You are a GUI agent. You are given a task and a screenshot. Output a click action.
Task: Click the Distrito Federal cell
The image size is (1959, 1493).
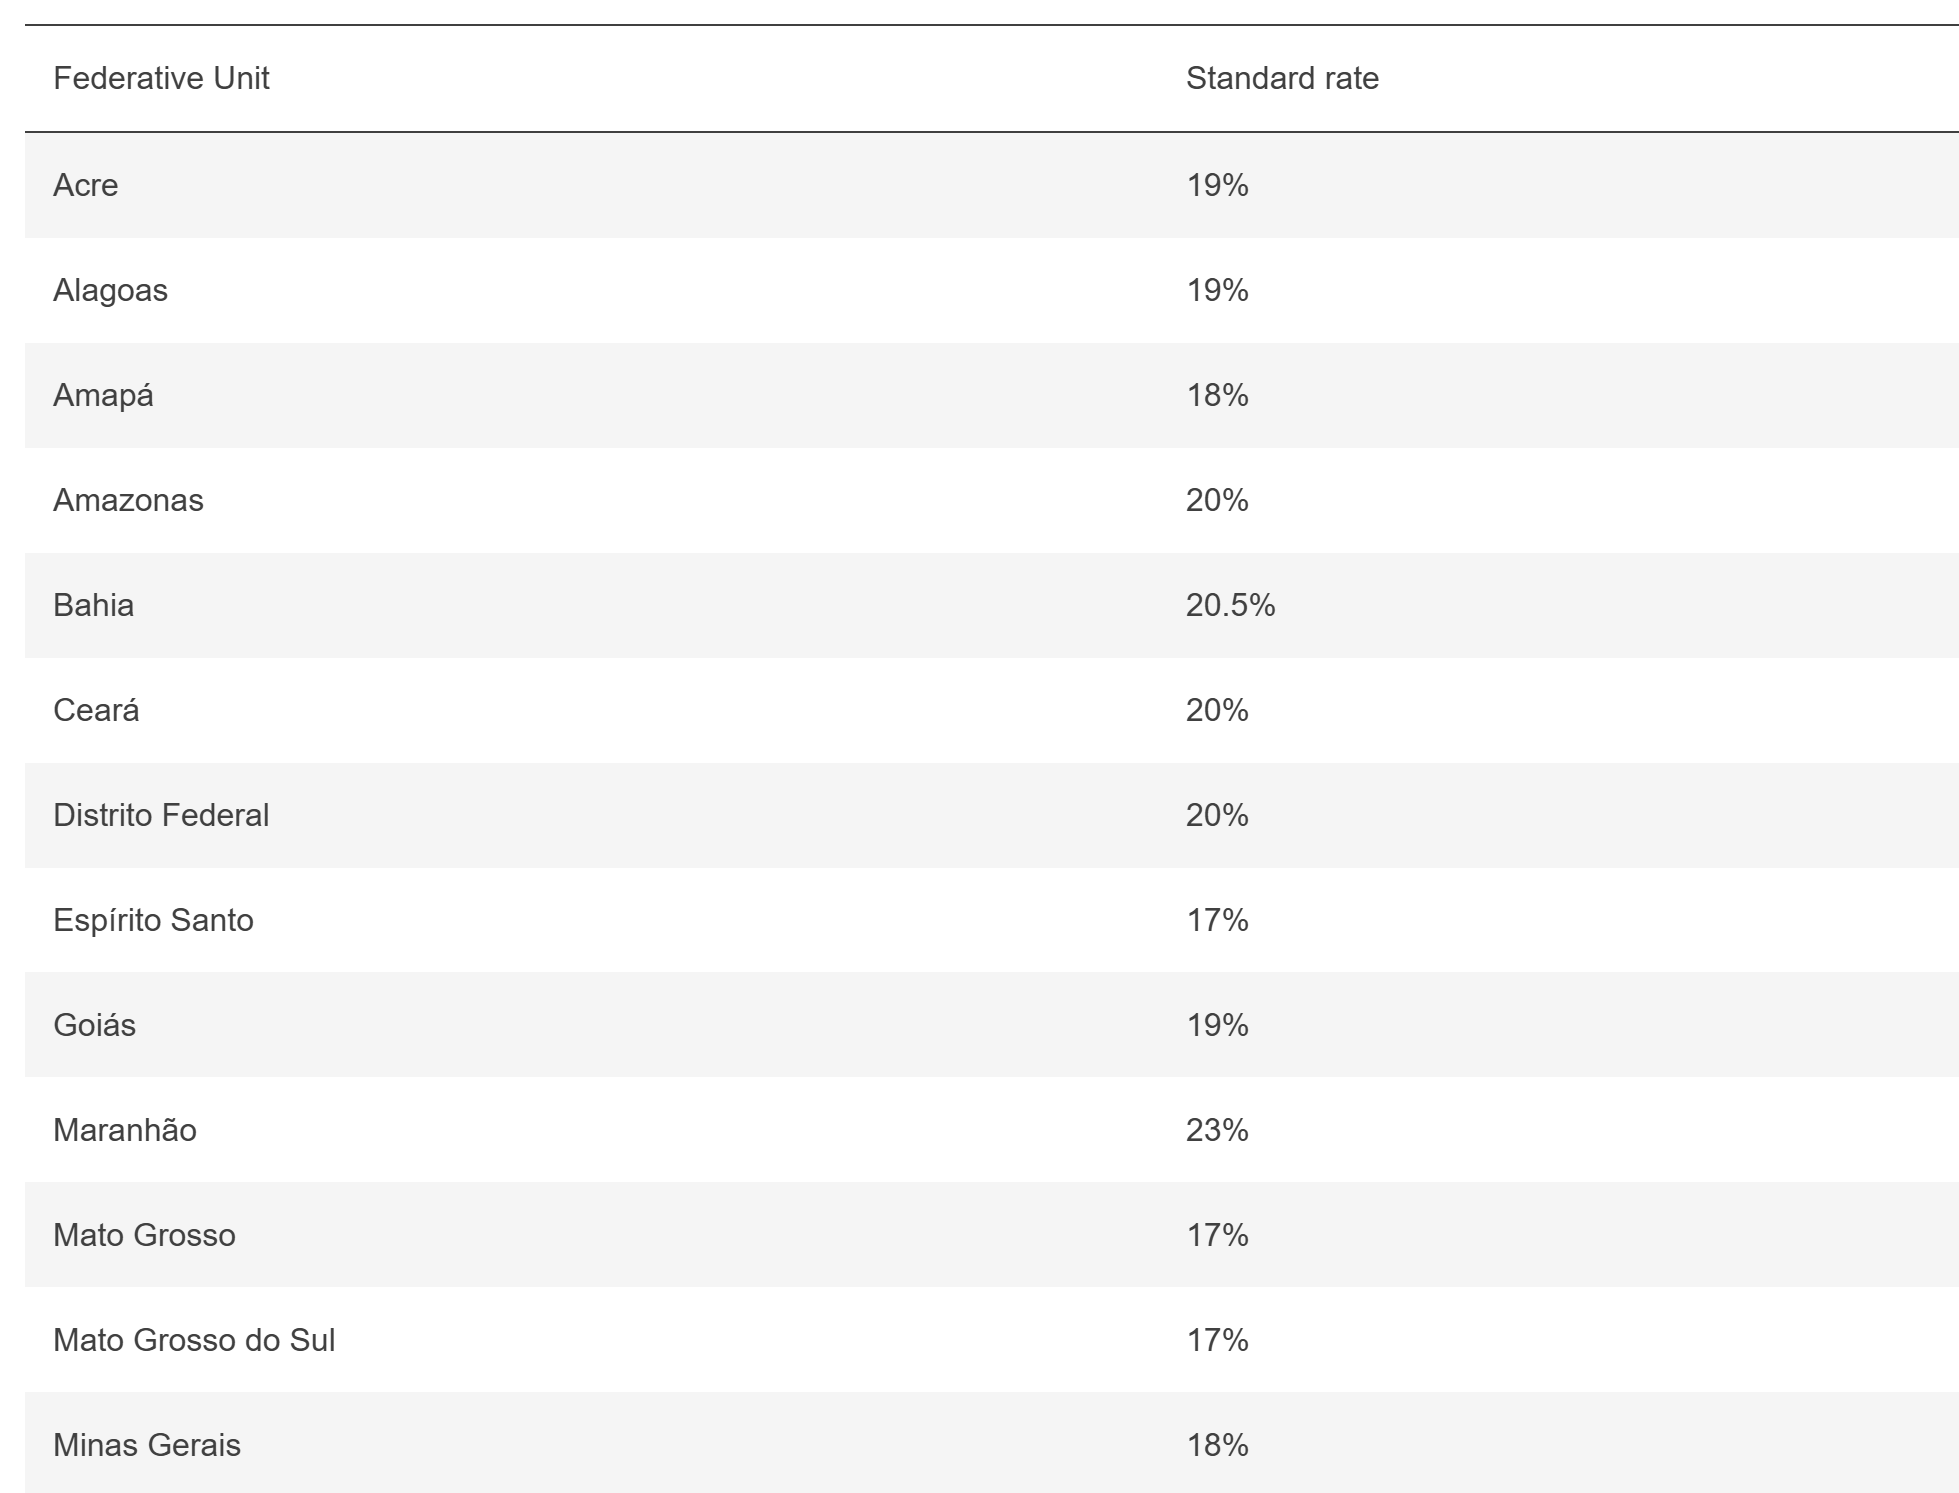pyautogui.click(x=161, y=815)
